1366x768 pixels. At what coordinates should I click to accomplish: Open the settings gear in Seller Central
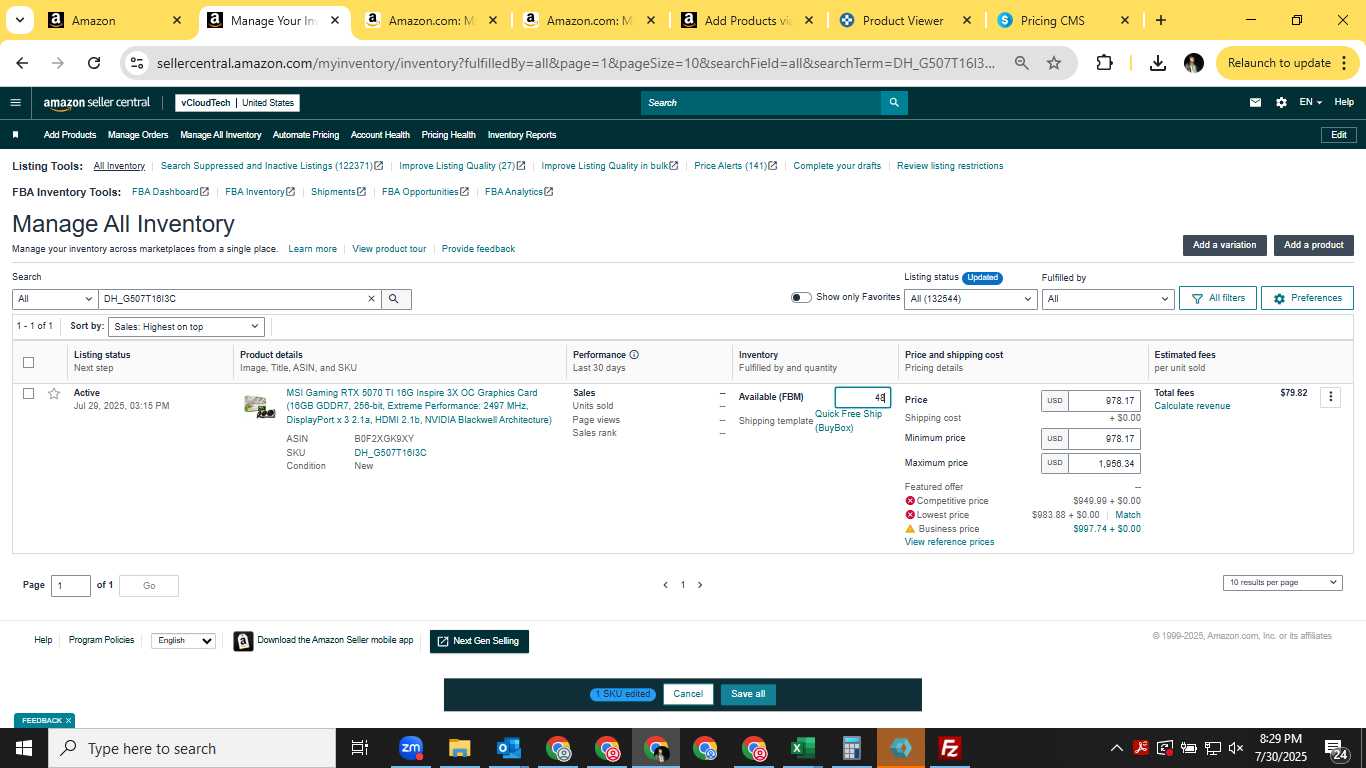click(1281, 102)
